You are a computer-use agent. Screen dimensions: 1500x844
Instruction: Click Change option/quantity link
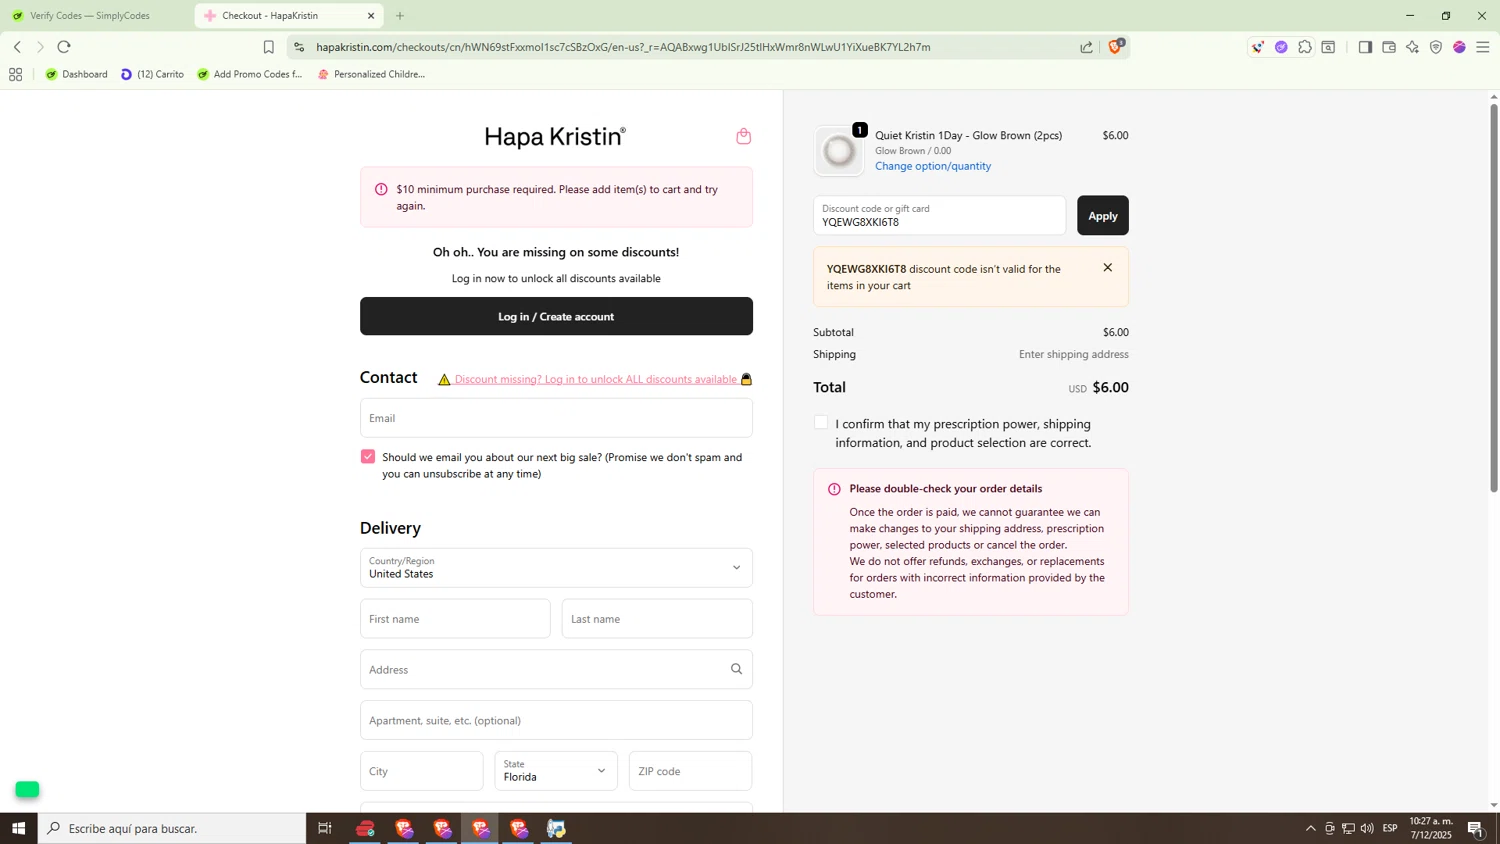point(933,166)
